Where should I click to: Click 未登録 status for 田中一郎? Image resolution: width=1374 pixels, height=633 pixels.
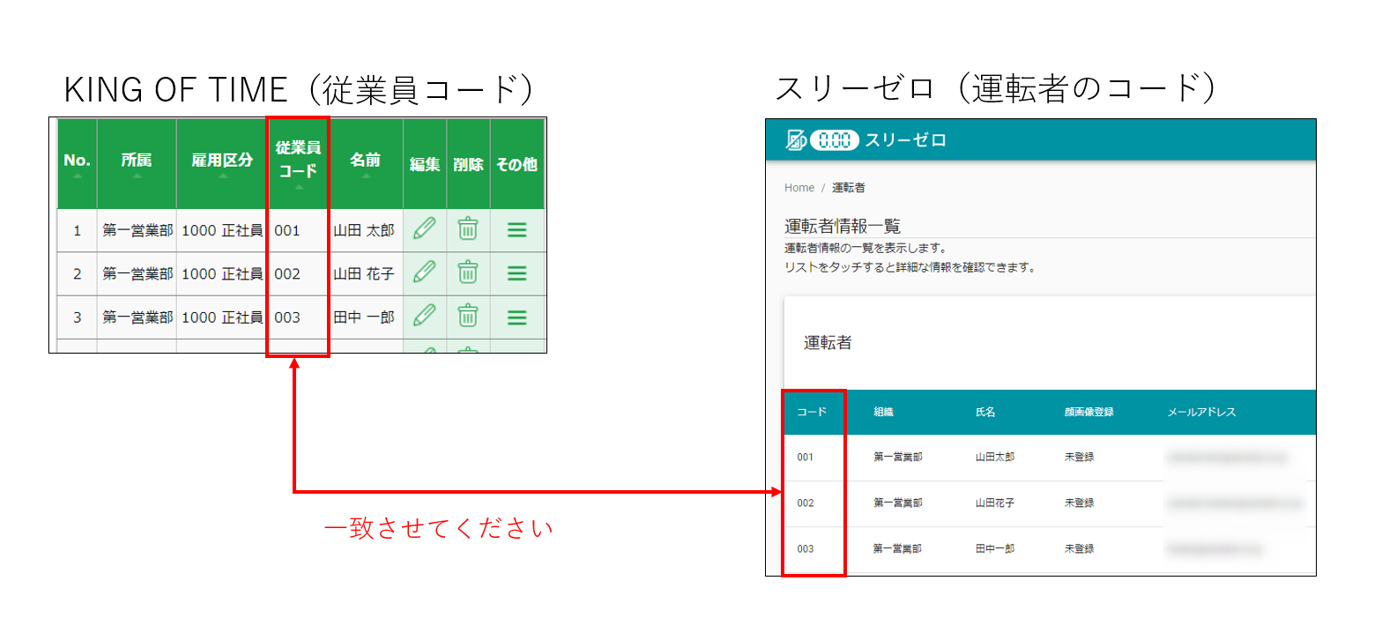[x=1079, y=549]
